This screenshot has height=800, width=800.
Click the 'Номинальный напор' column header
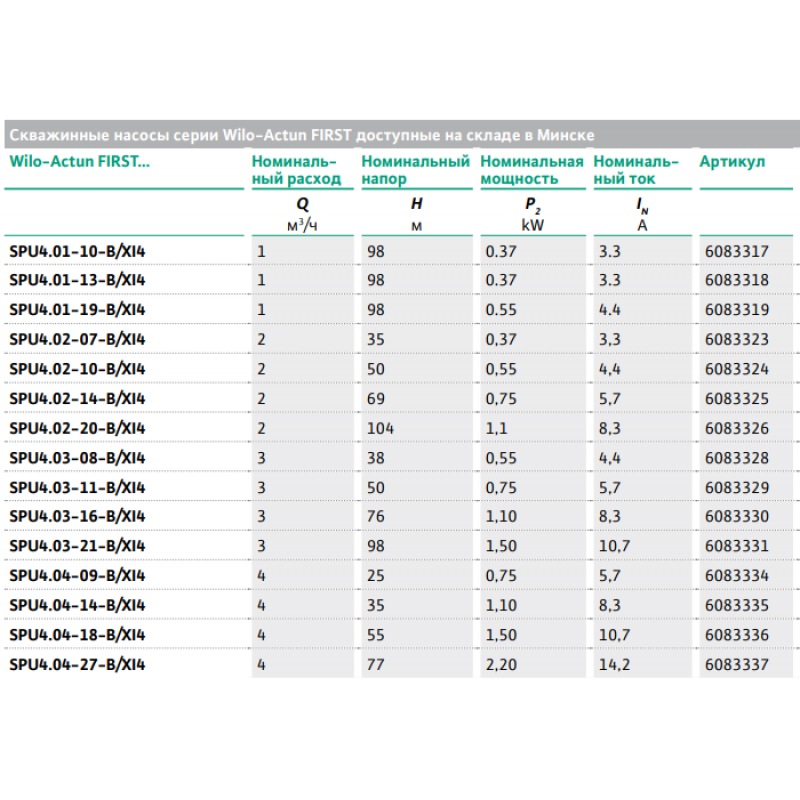(415, 170)
